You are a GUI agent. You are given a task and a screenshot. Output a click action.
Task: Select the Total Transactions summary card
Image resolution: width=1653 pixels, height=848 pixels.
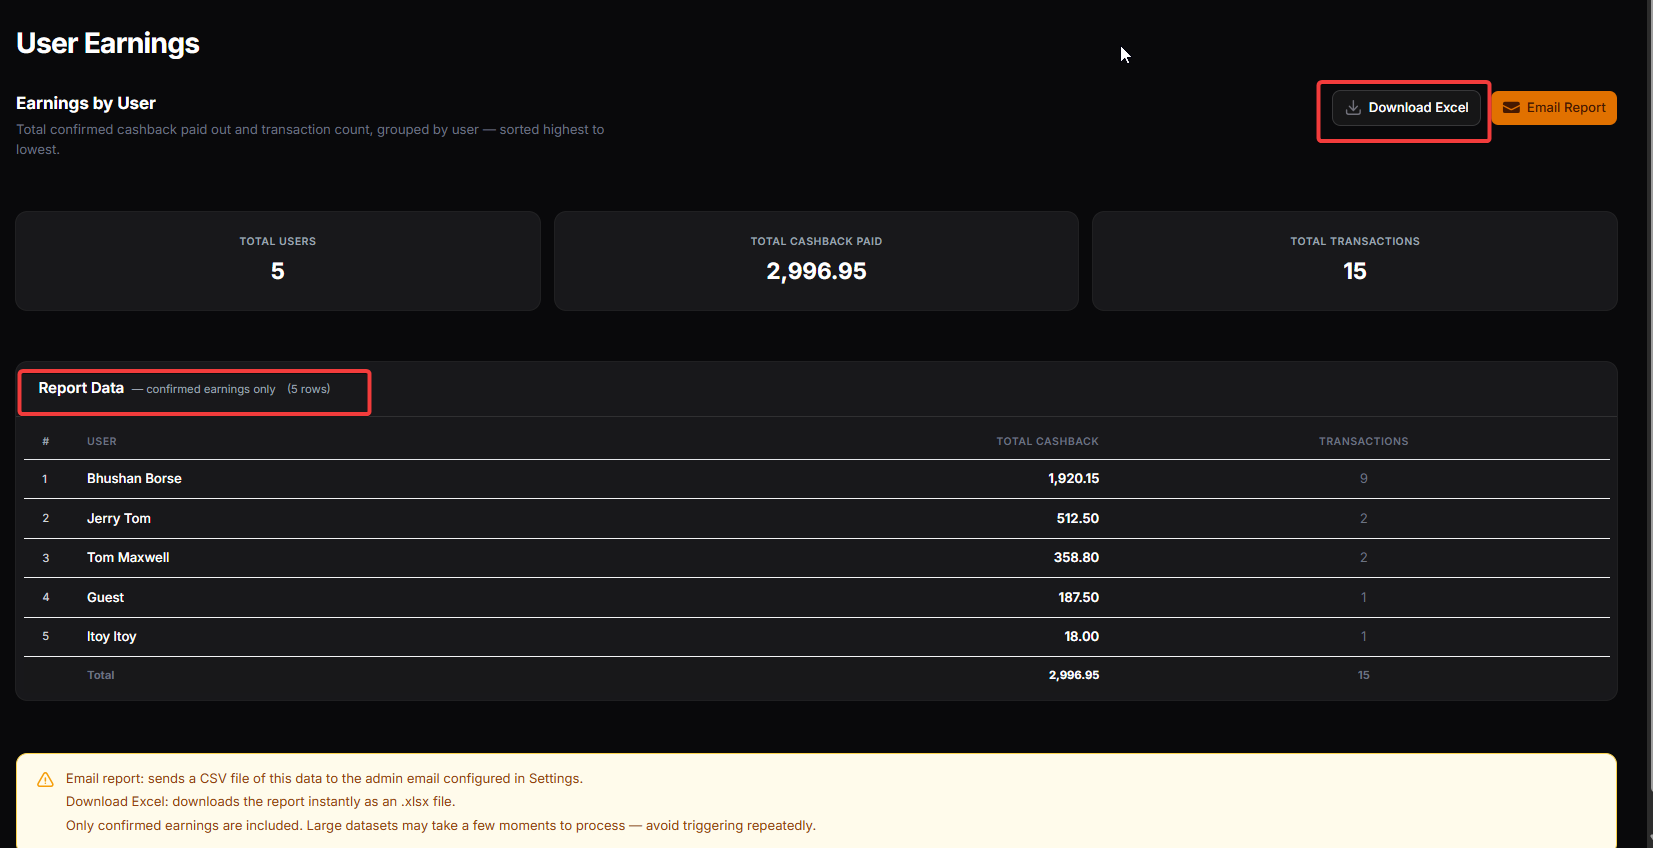click(1354, 261)
